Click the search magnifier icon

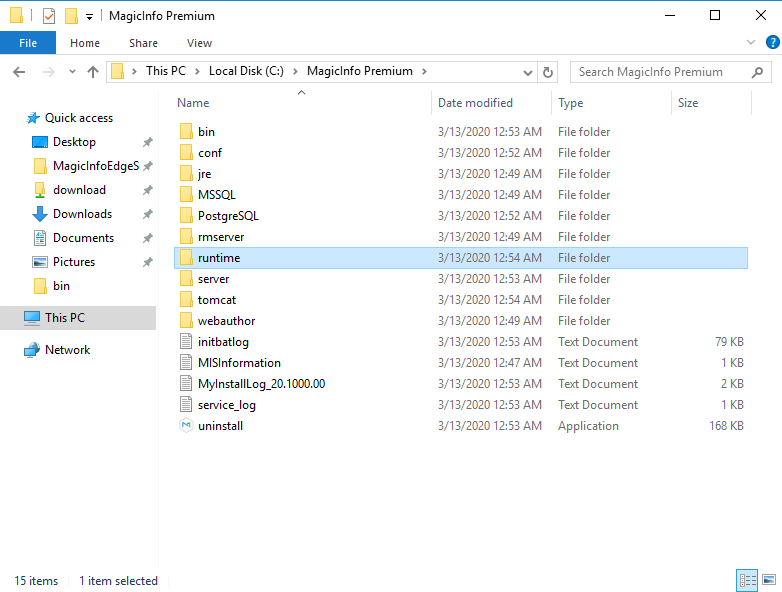click(757, 72)
